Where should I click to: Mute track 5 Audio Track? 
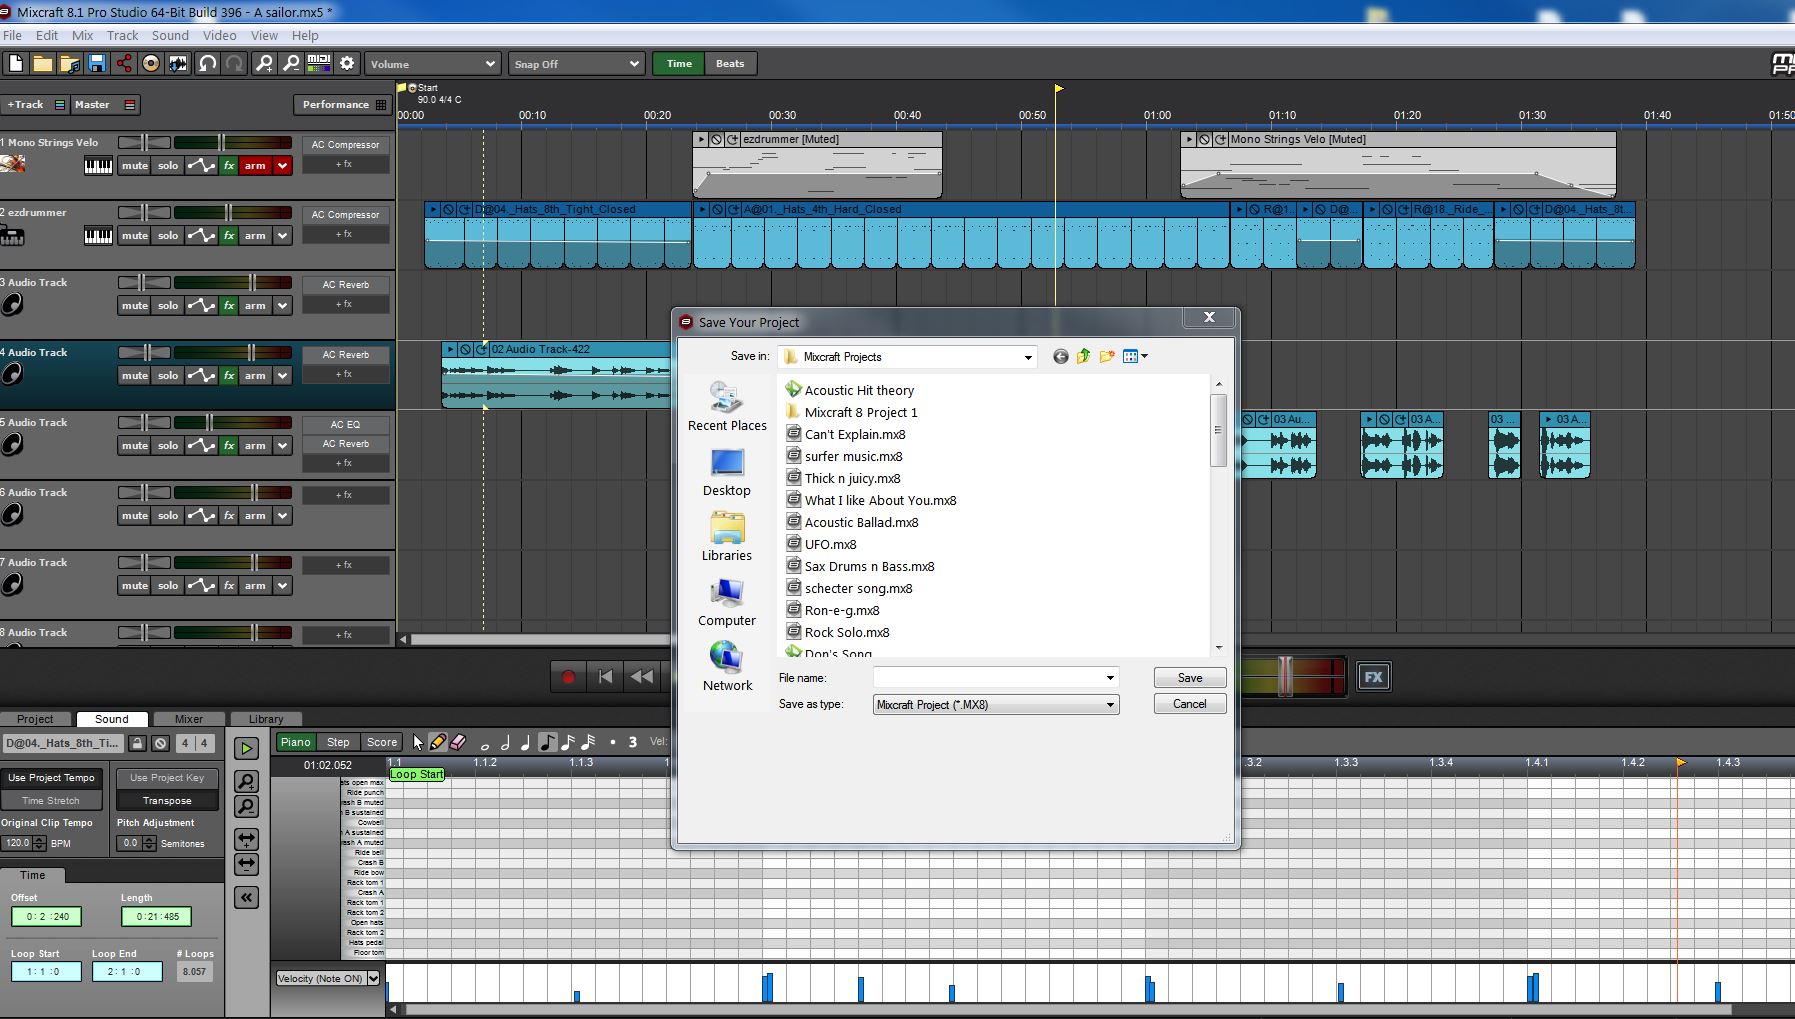(x=135, y=446)
